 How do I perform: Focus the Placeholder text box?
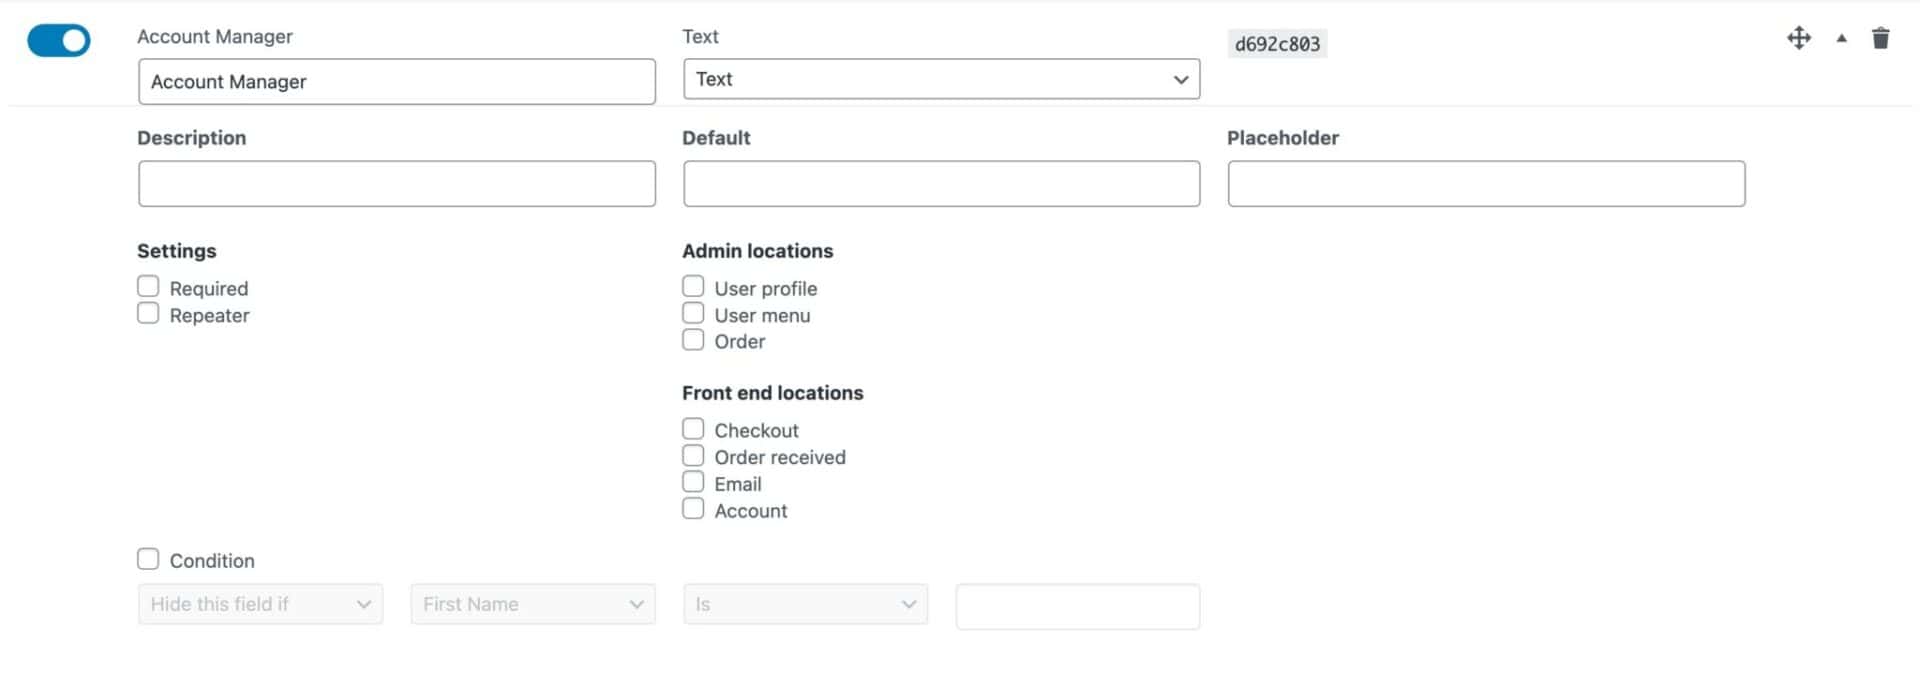(1486, 184)
